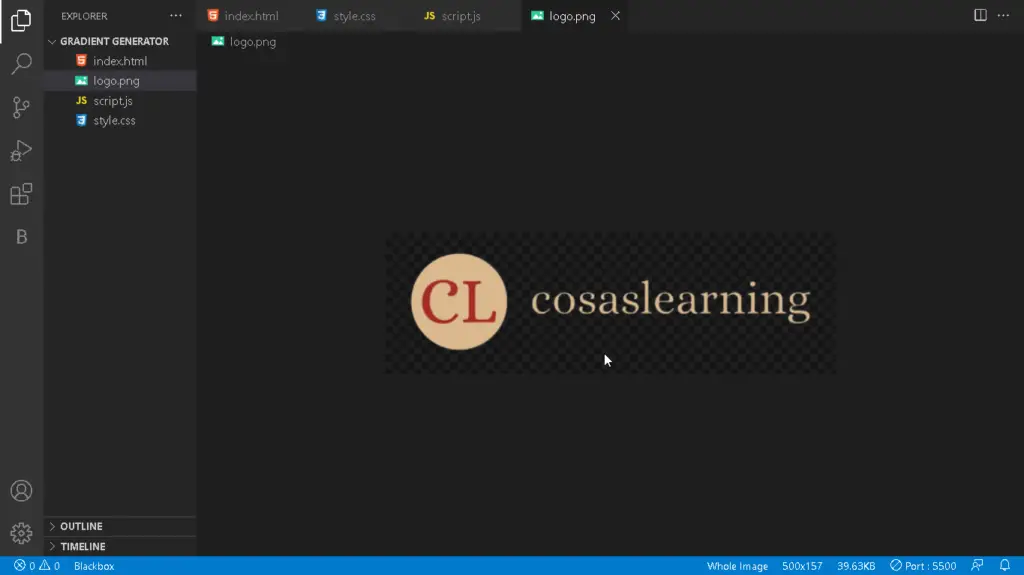Image resolution: width=1024 pixels, height=575 pixels.
Task: Collapse the GRADIENT GENERATOR folder
Action: coord(114,41)
